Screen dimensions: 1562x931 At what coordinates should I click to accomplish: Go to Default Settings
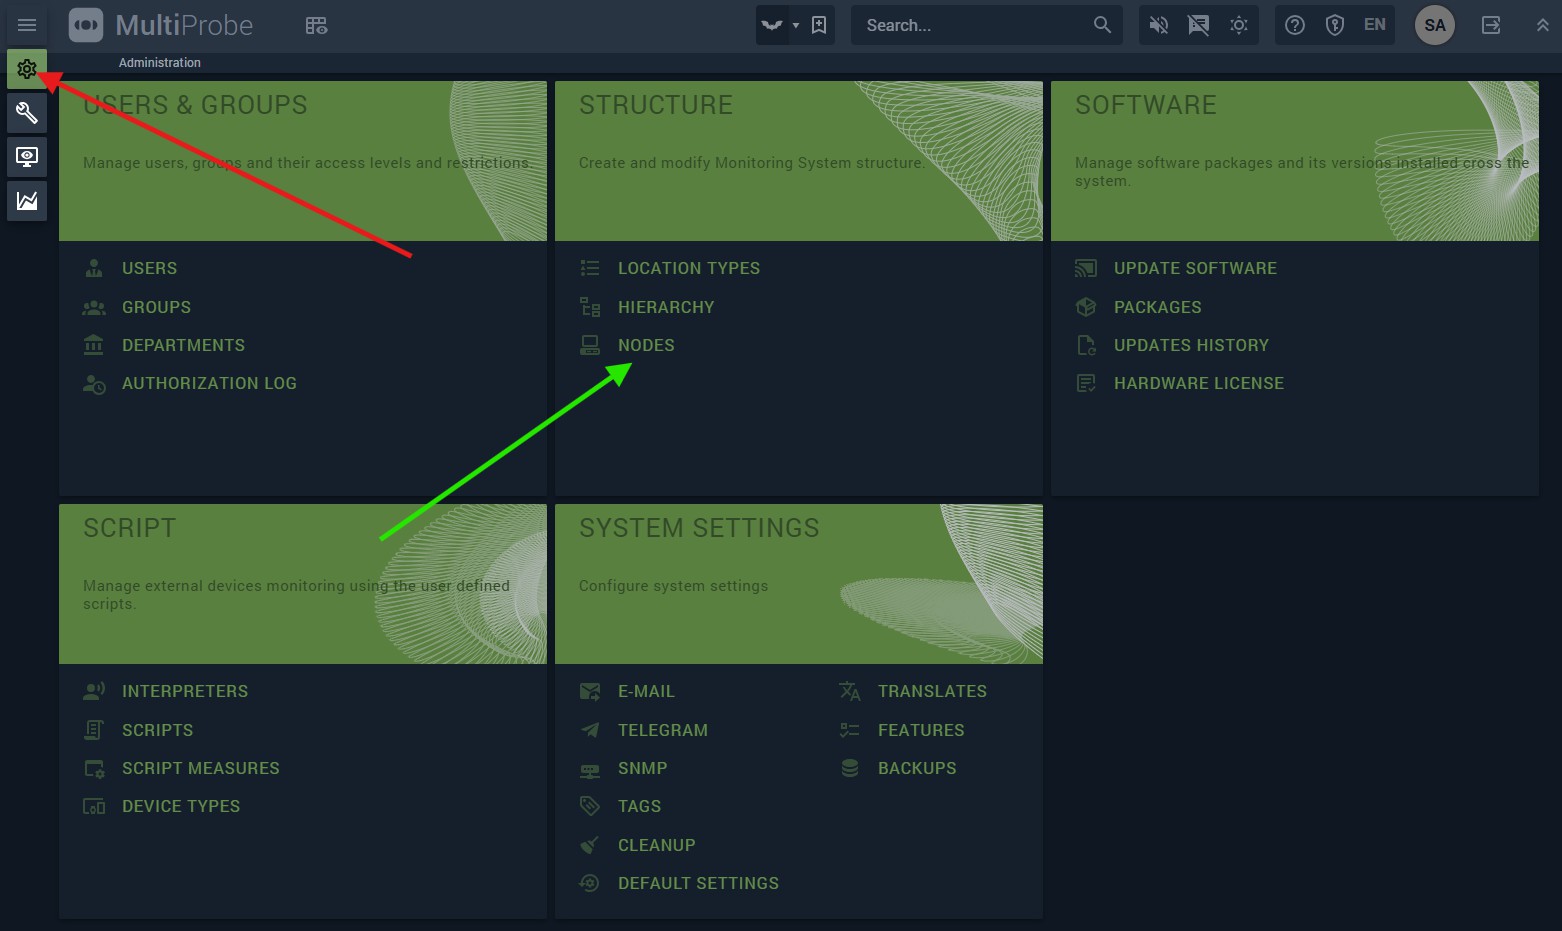pos(698,883)
